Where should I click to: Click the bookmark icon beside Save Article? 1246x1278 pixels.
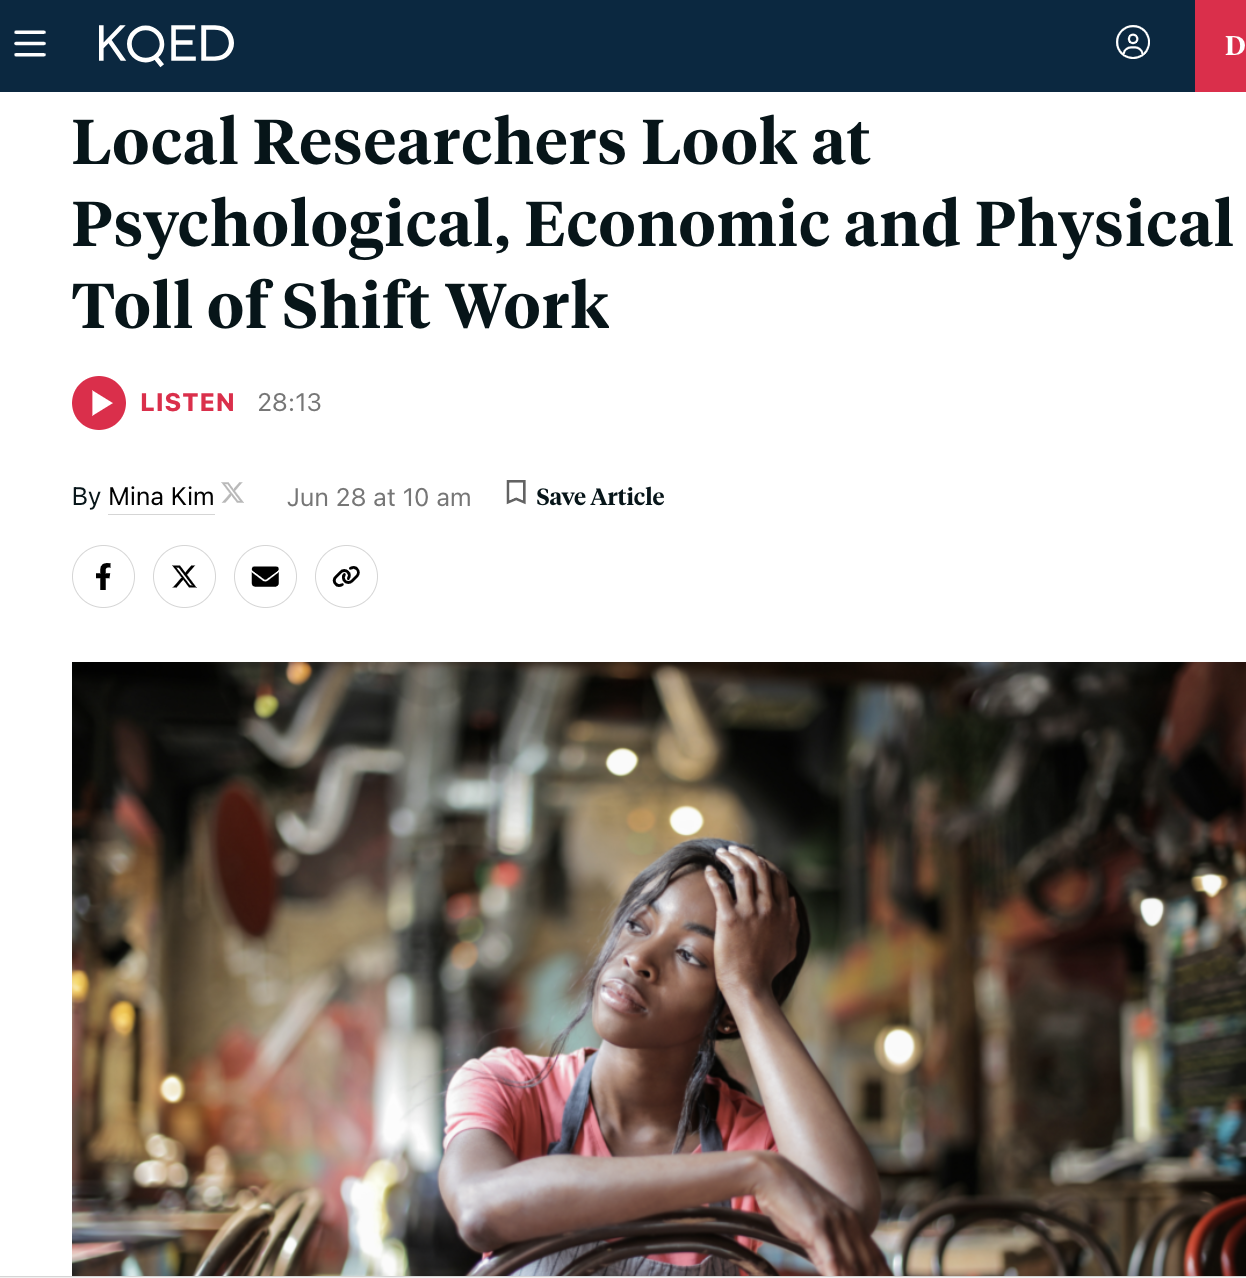coord(516,492)
